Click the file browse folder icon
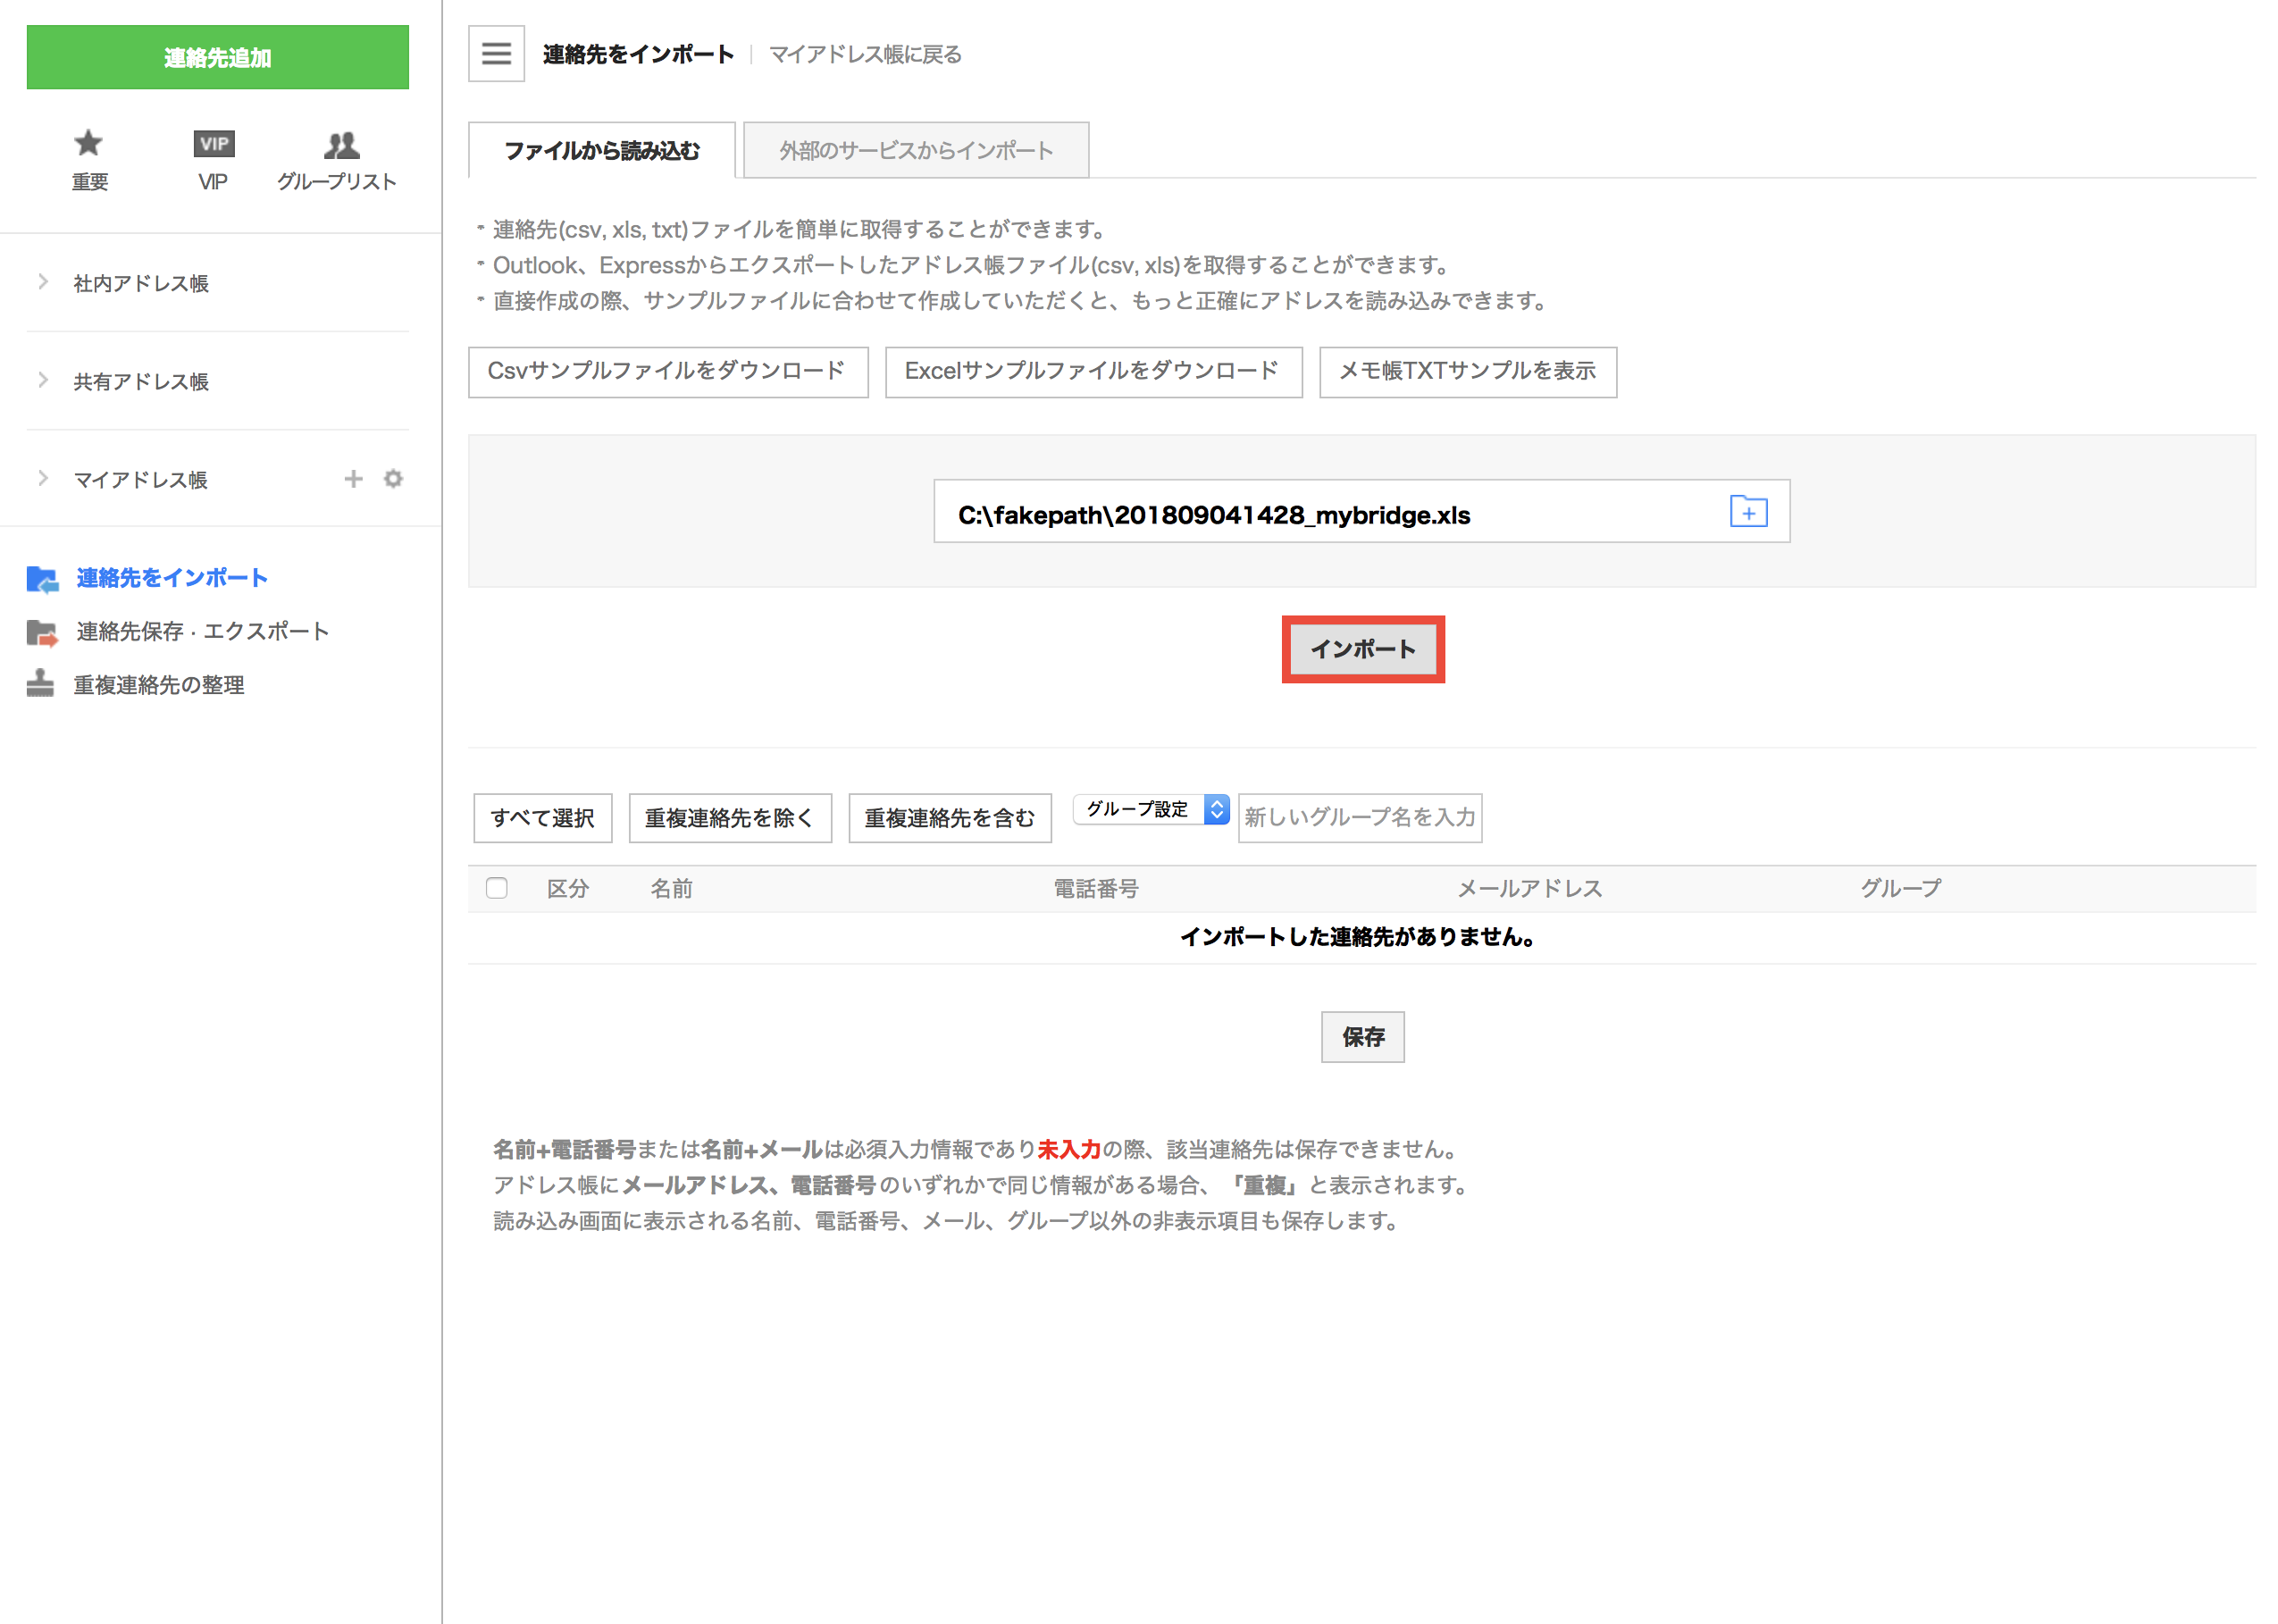The width and height of the screenshot is (2278, 1624). click(1747, 511)
